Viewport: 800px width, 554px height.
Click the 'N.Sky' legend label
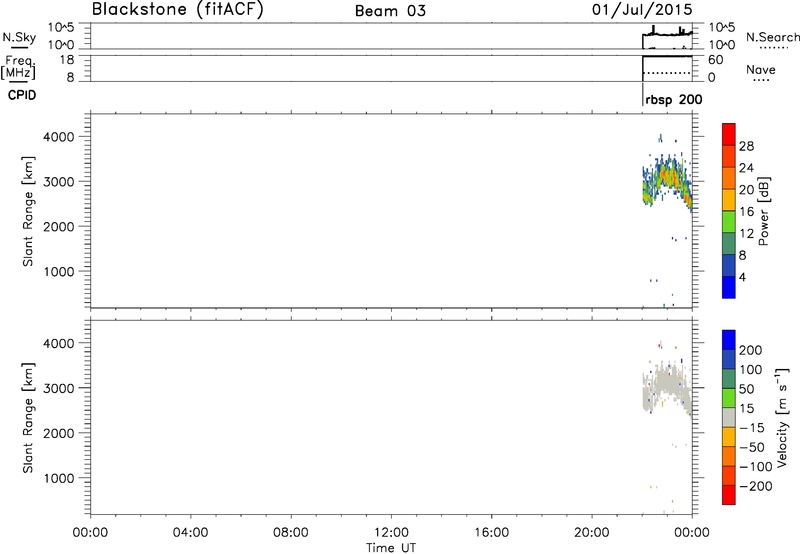[19, 37]
